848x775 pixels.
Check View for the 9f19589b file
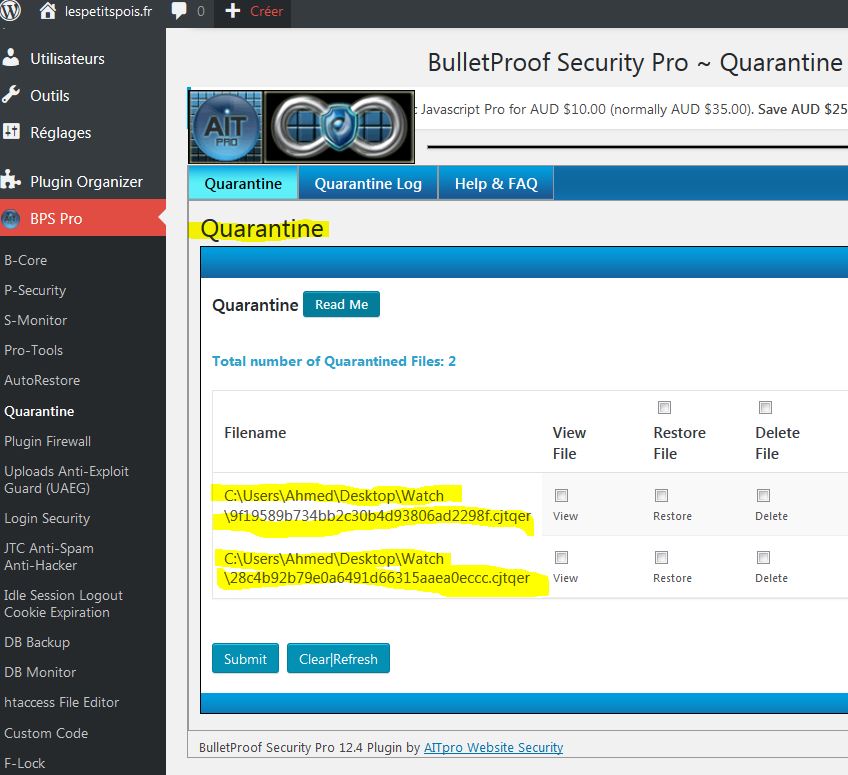coord(561,496)
